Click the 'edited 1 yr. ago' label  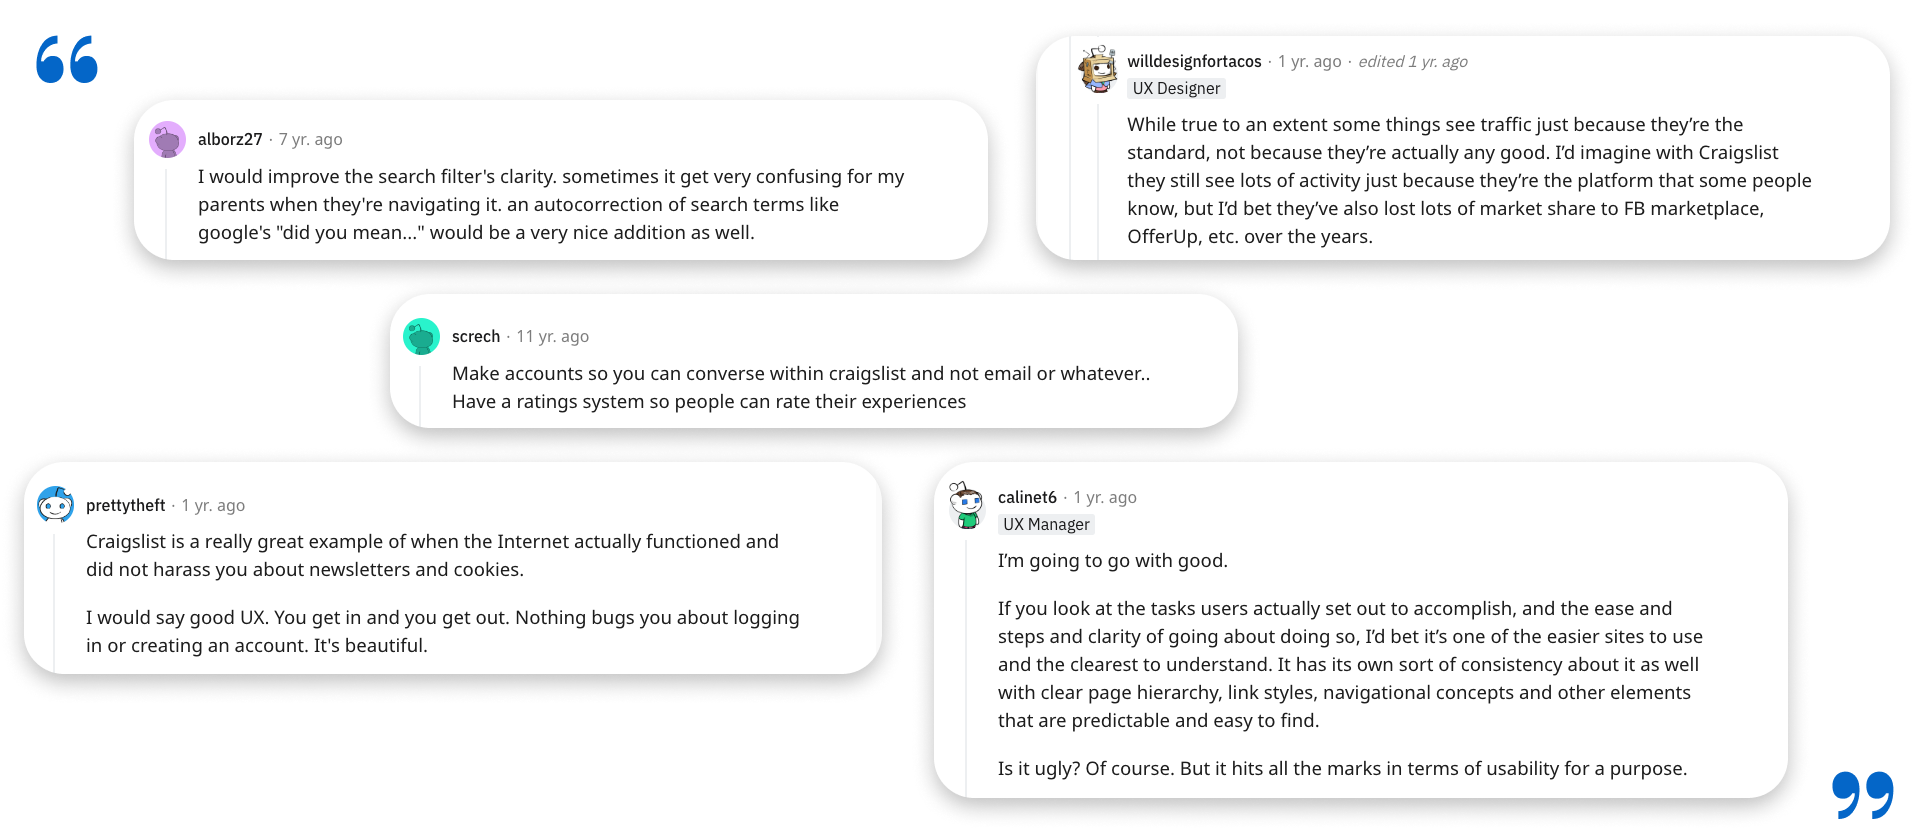pos(1413,61)
